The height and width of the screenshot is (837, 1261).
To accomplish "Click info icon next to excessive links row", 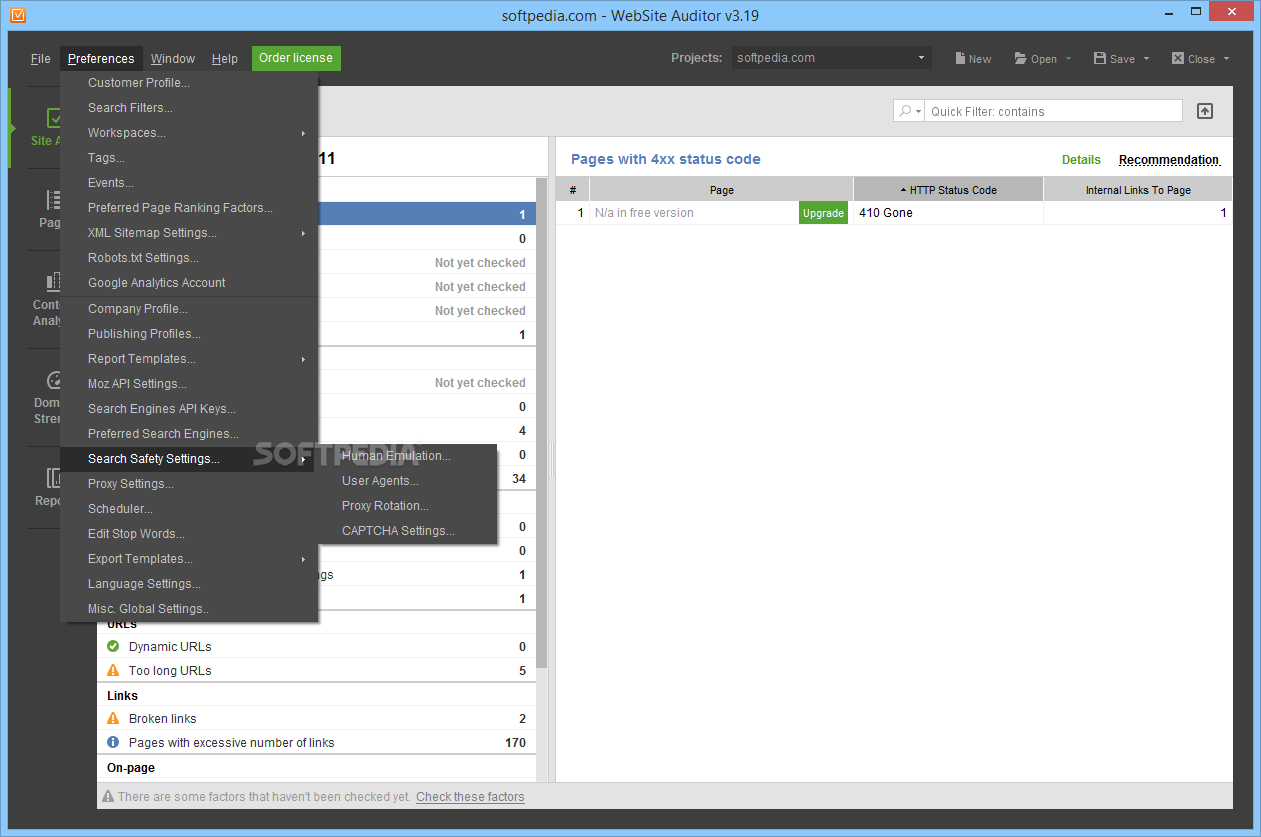I will pos(113,743).
